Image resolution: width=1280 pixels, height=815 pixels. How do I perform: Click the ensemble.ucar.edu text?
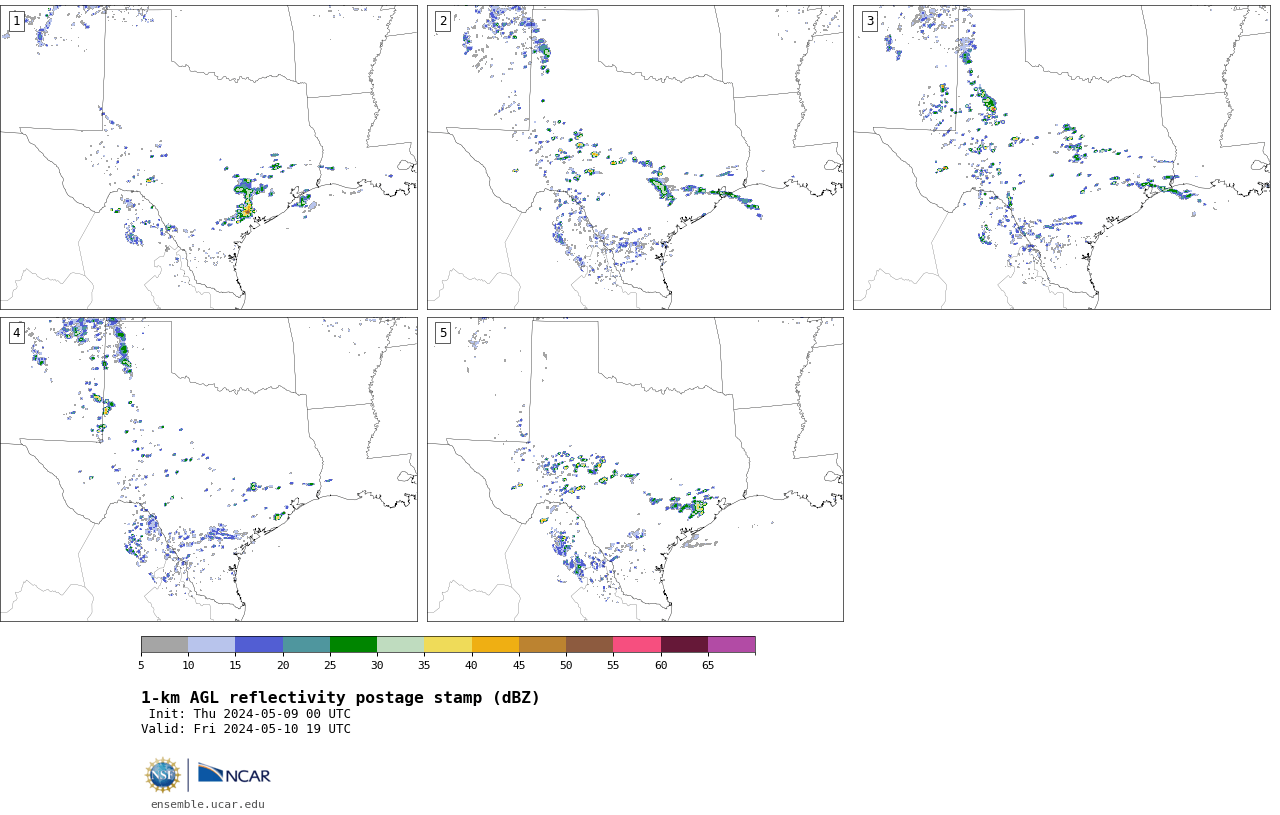click(208, 804)
